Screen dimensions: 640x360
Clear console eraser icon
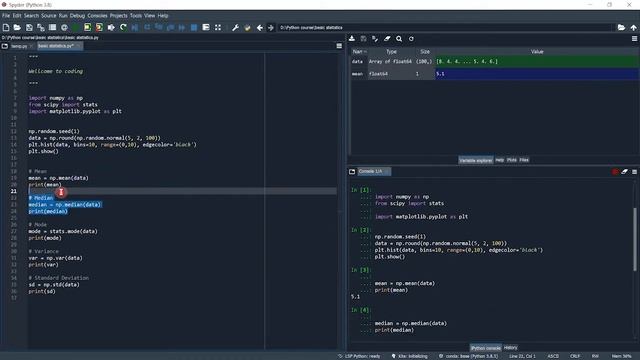[x=624, y=172]
